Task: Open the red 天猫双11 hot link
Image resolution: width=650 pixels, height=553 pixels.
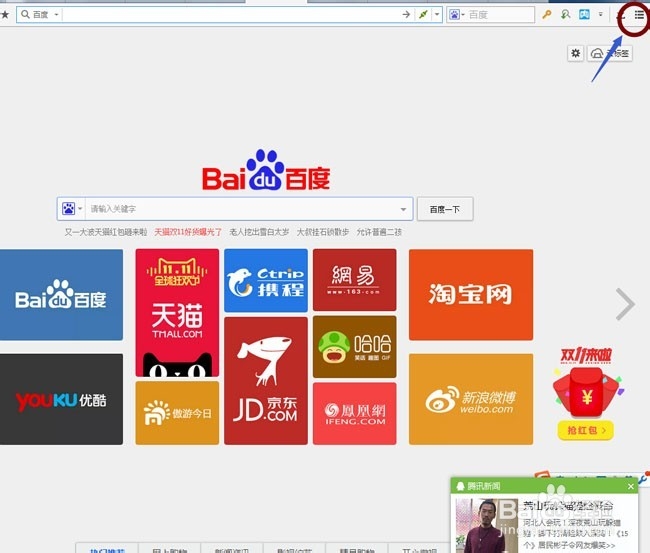Action: click(188, 232)
